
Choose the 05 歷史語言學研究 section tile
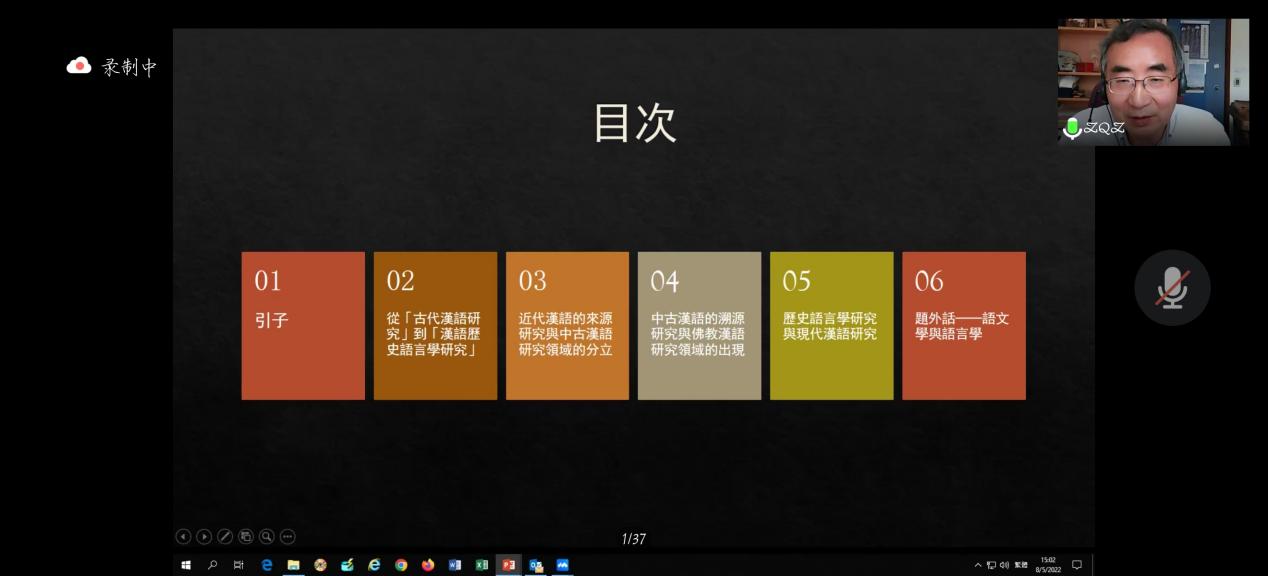(831, 325)
